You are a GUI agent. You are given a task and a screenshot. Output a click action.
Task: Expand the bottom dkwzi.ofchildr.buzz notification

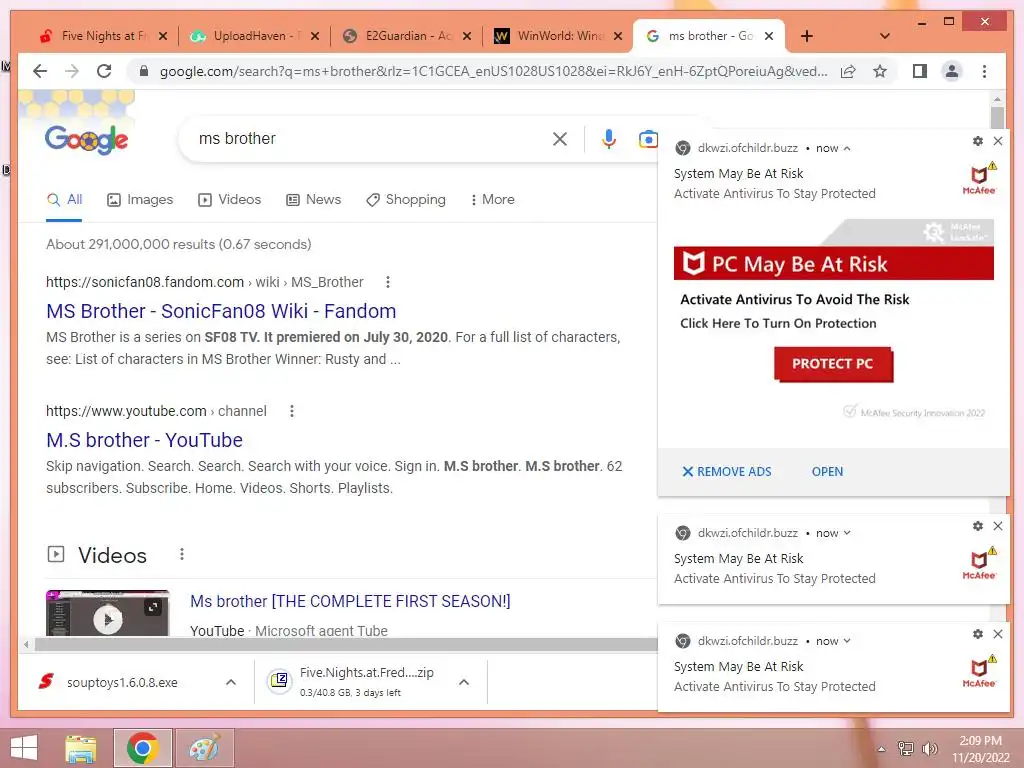point(847,641)
